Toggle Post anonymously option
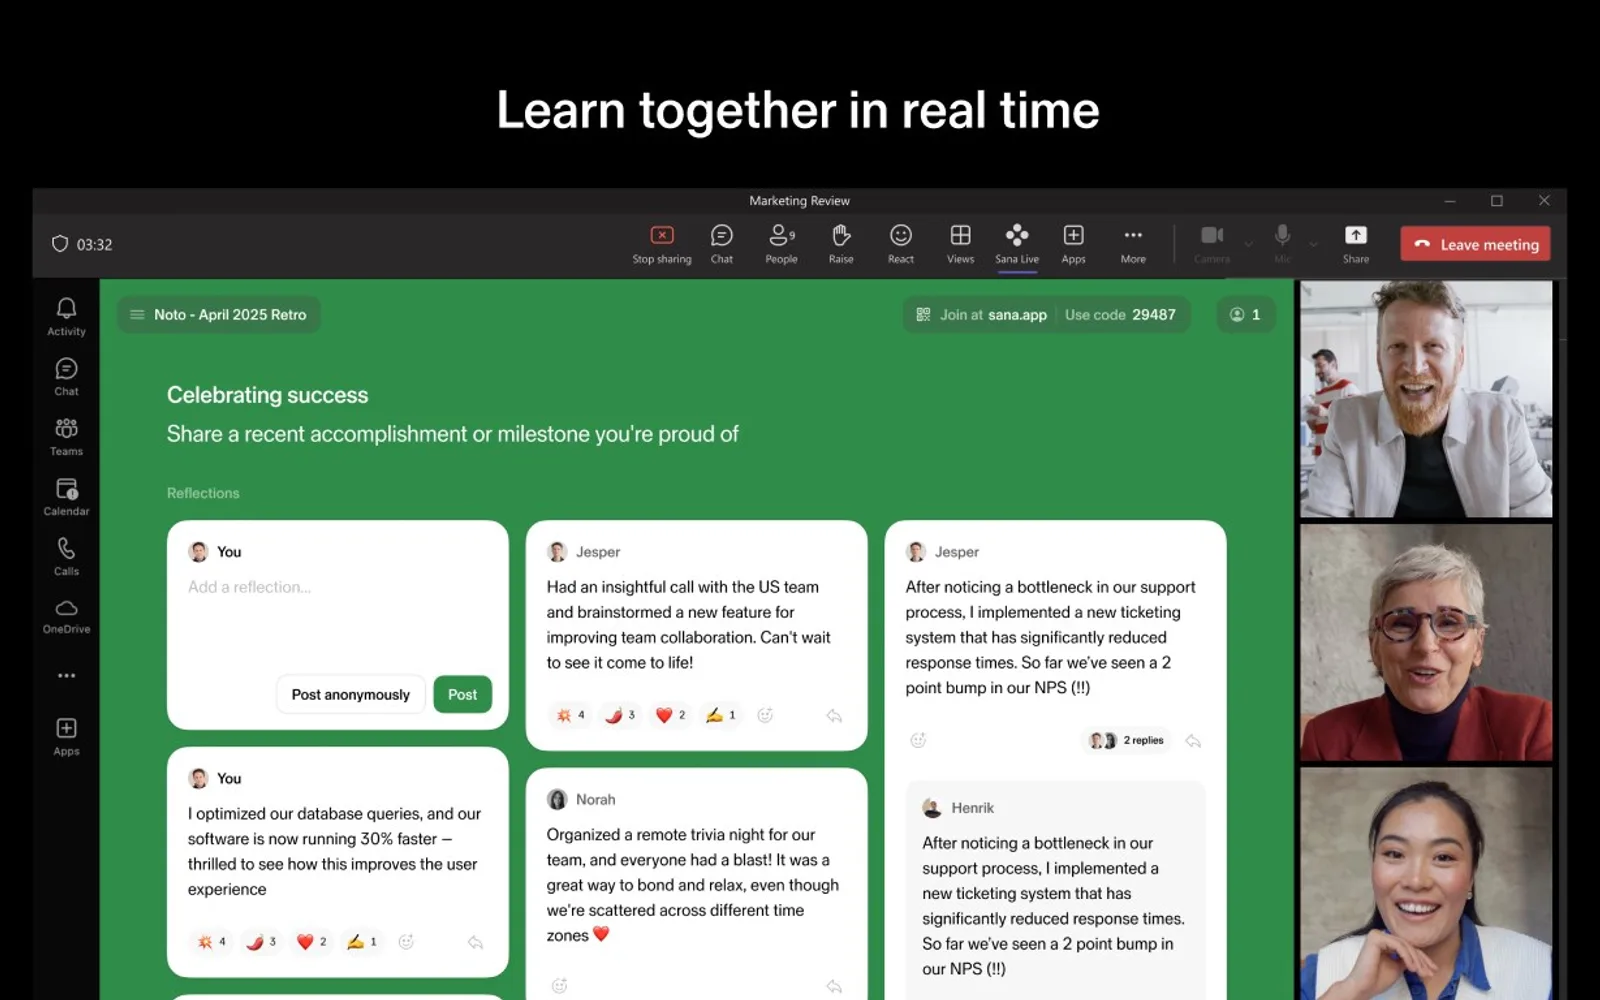The width and height of the screenshot is (1600, 1000). tap(350, 694)
